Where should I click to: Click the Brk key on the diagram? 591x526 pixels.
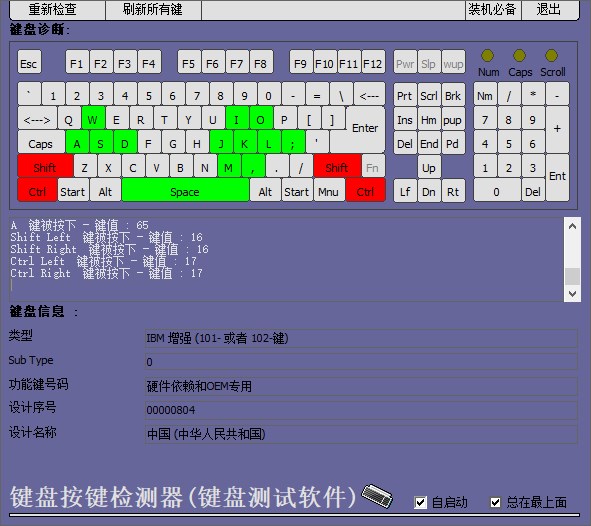coord(453,94)
